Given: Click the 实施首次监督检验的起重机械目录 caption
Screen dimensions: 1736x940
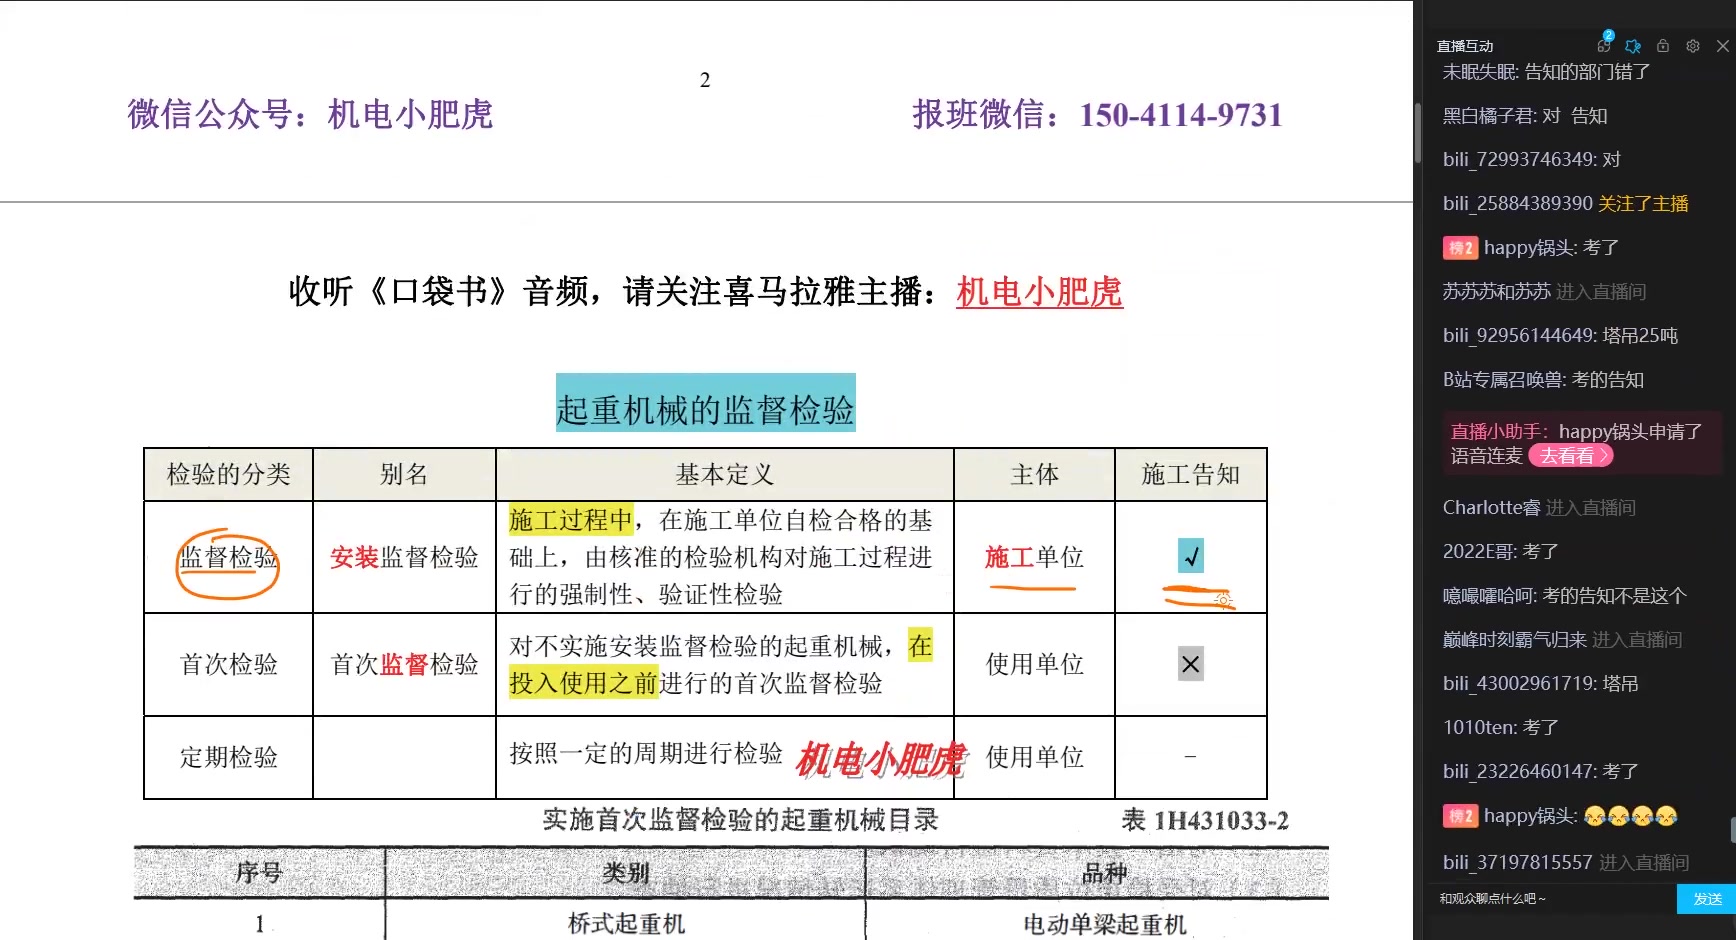Looking at the screenshot, I should [740, 820].
